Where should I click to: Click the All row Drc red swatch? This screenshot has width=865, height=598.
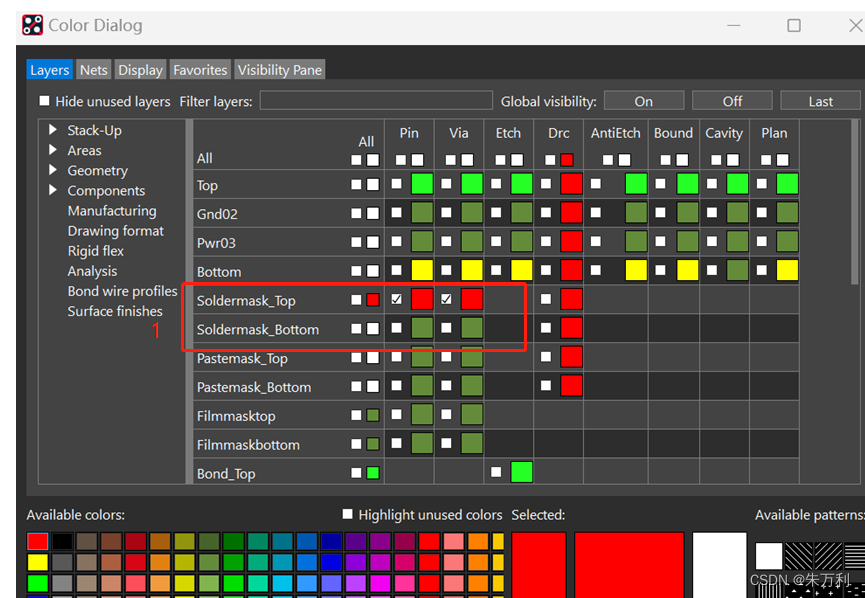pos(567,160)
